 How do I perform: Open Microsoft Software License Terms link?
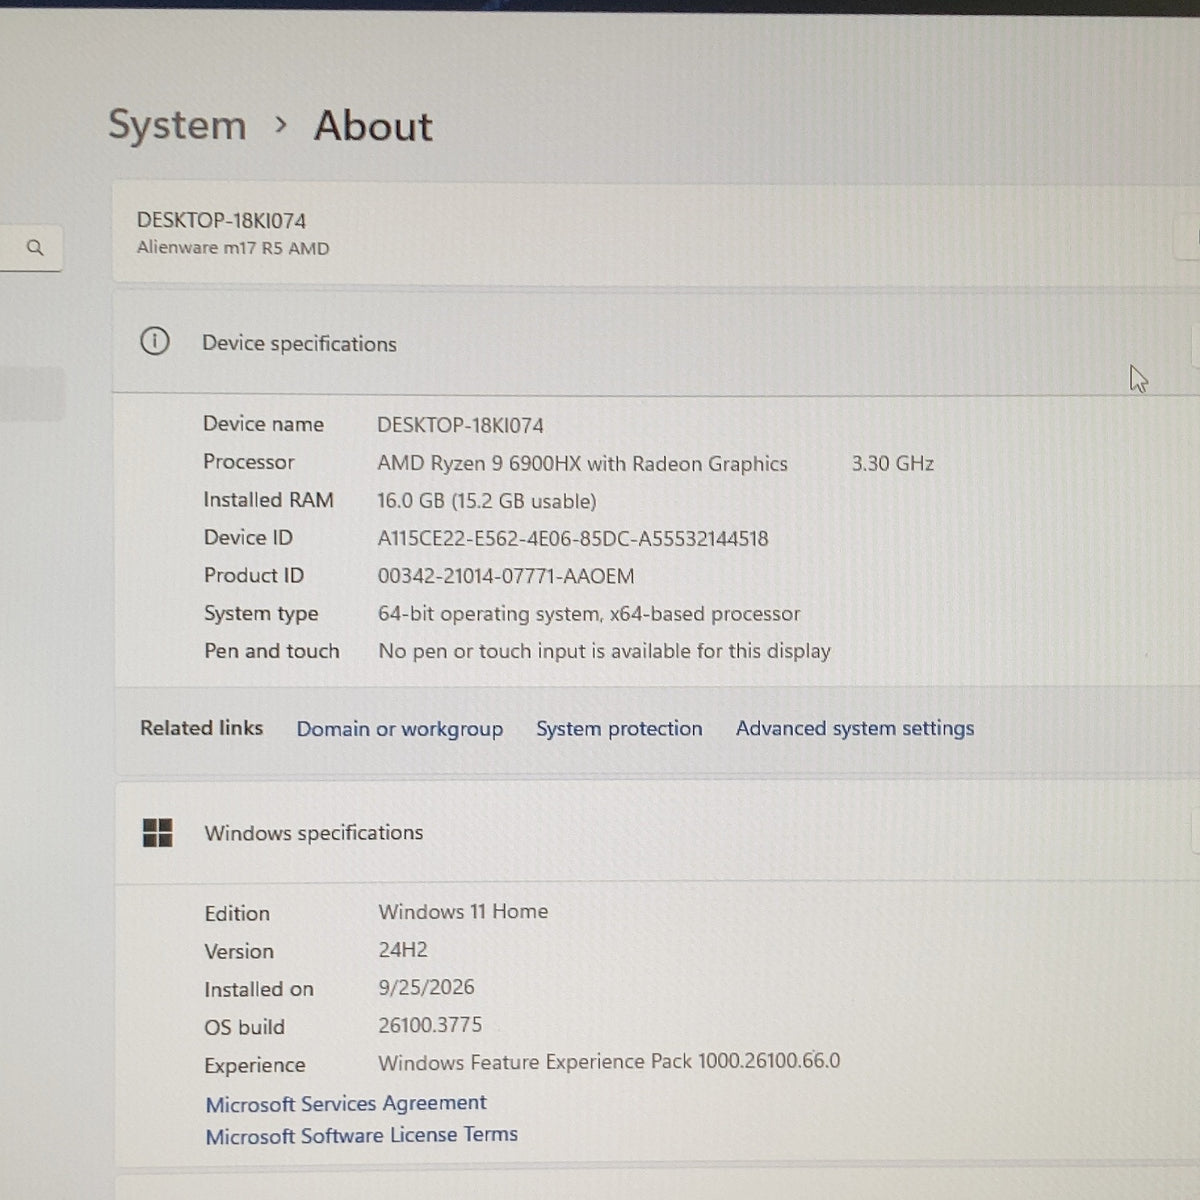pyautogui.click(x=362, y=1135)
